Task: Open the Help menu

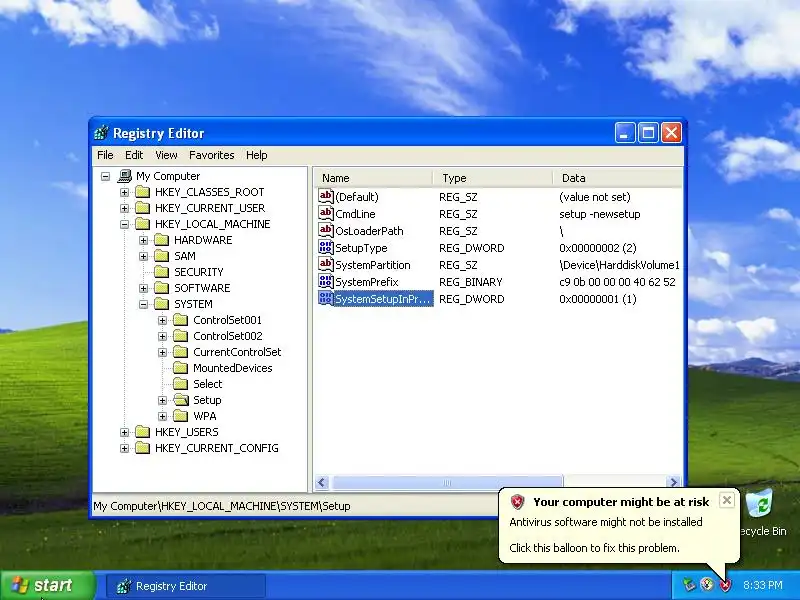Action: point(256,155)
